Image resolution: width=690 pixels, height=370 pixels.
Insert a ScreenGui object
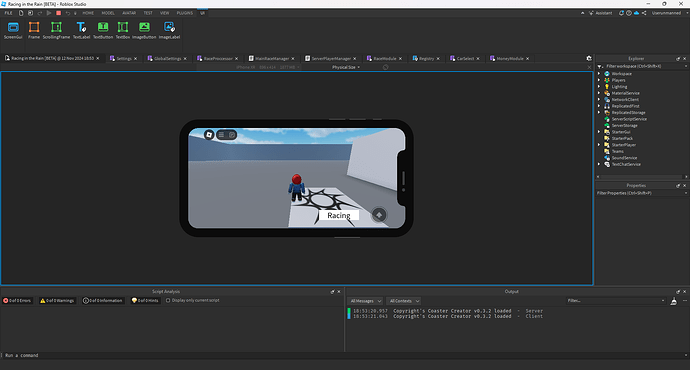pyautogui.click(x=13, y=30)
